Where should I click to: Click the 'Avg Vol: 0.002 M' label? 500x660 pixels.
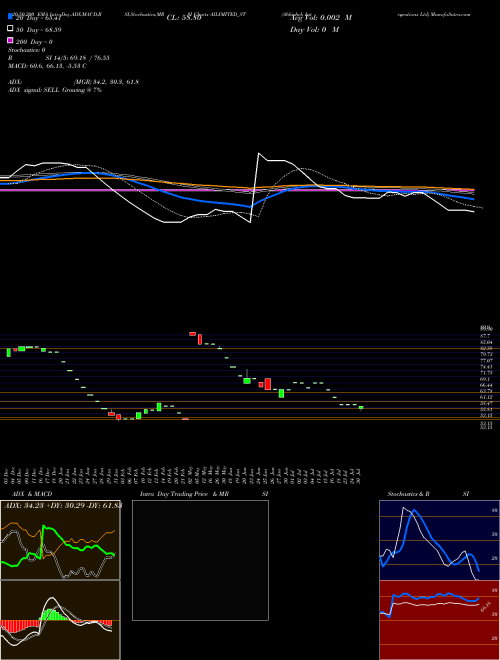pos(321,18)
